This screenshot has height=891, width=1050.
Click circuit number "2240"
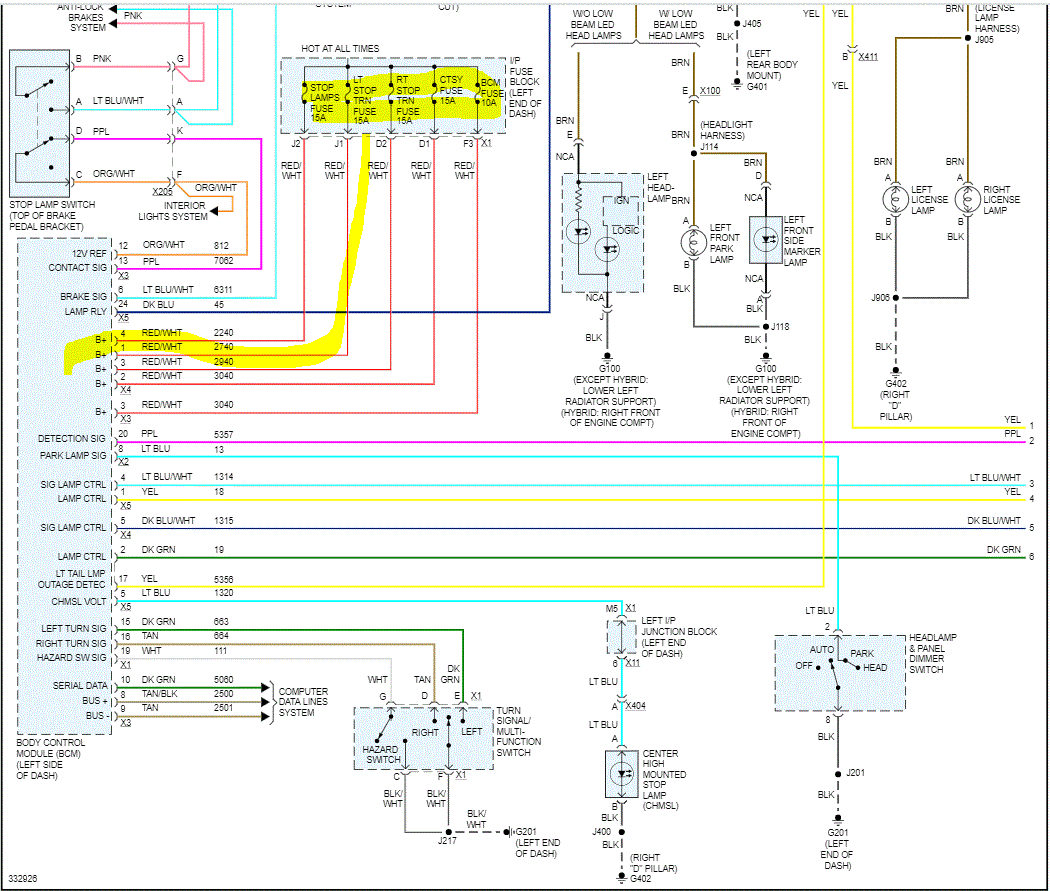click(224, 333)
